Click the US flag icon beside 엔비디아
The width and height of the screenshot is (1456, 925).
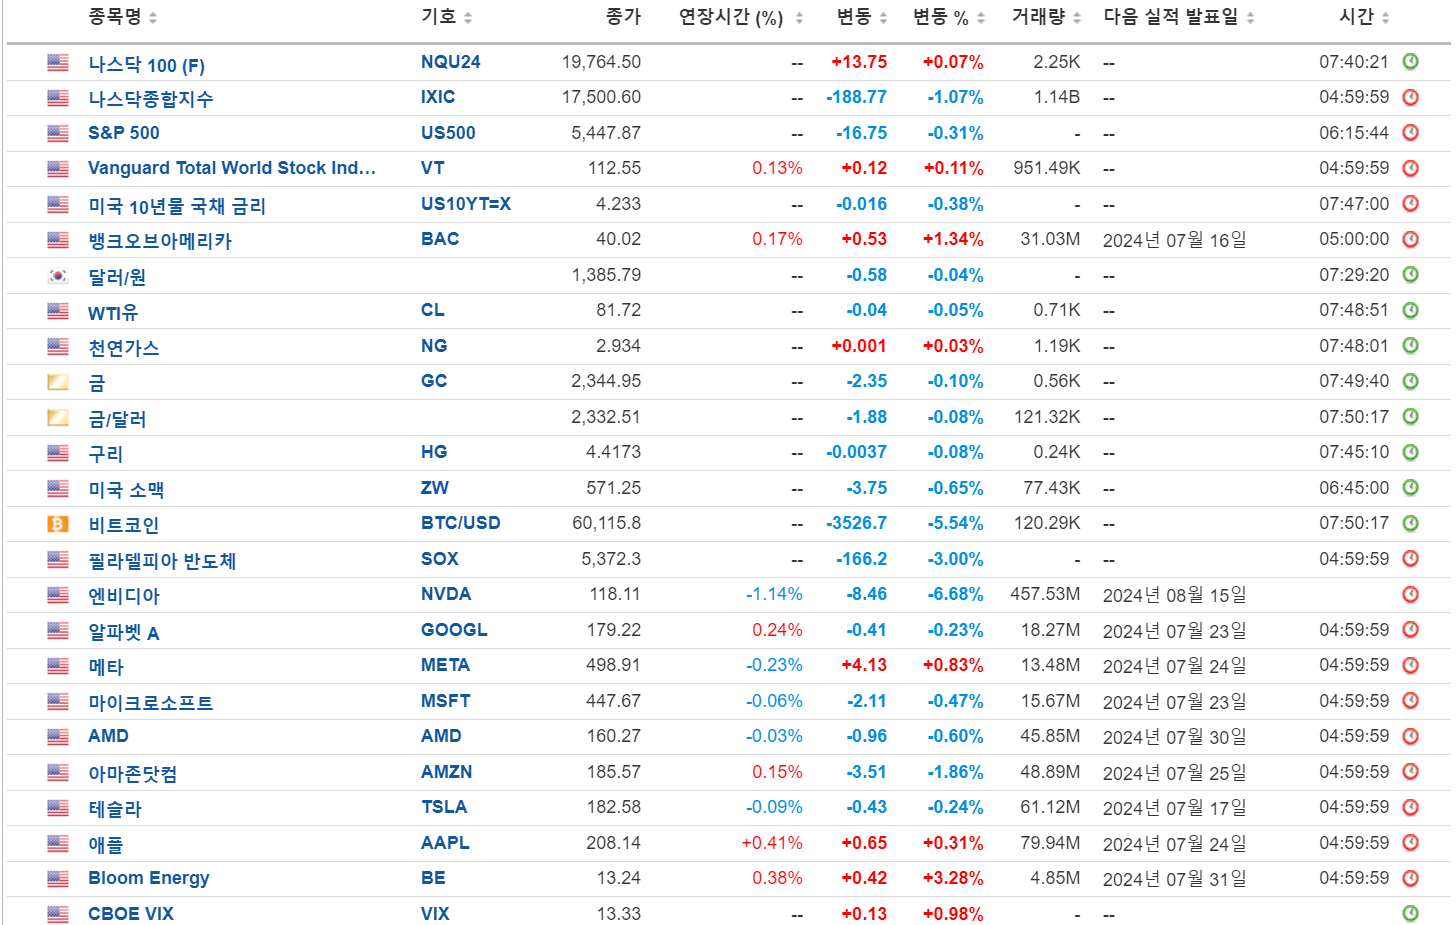(x=58, y=595)
